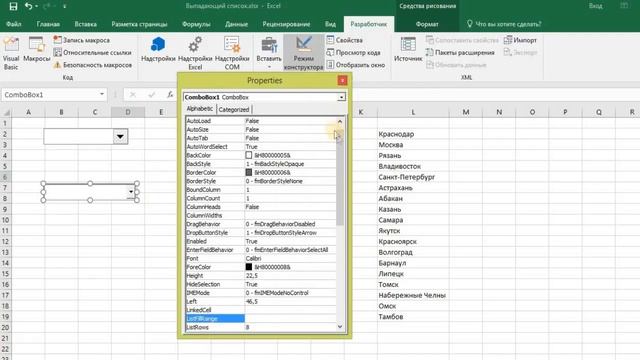Select the Enabled property value True
This screenshot has width=640, height=360.
[x=290, y=241]
